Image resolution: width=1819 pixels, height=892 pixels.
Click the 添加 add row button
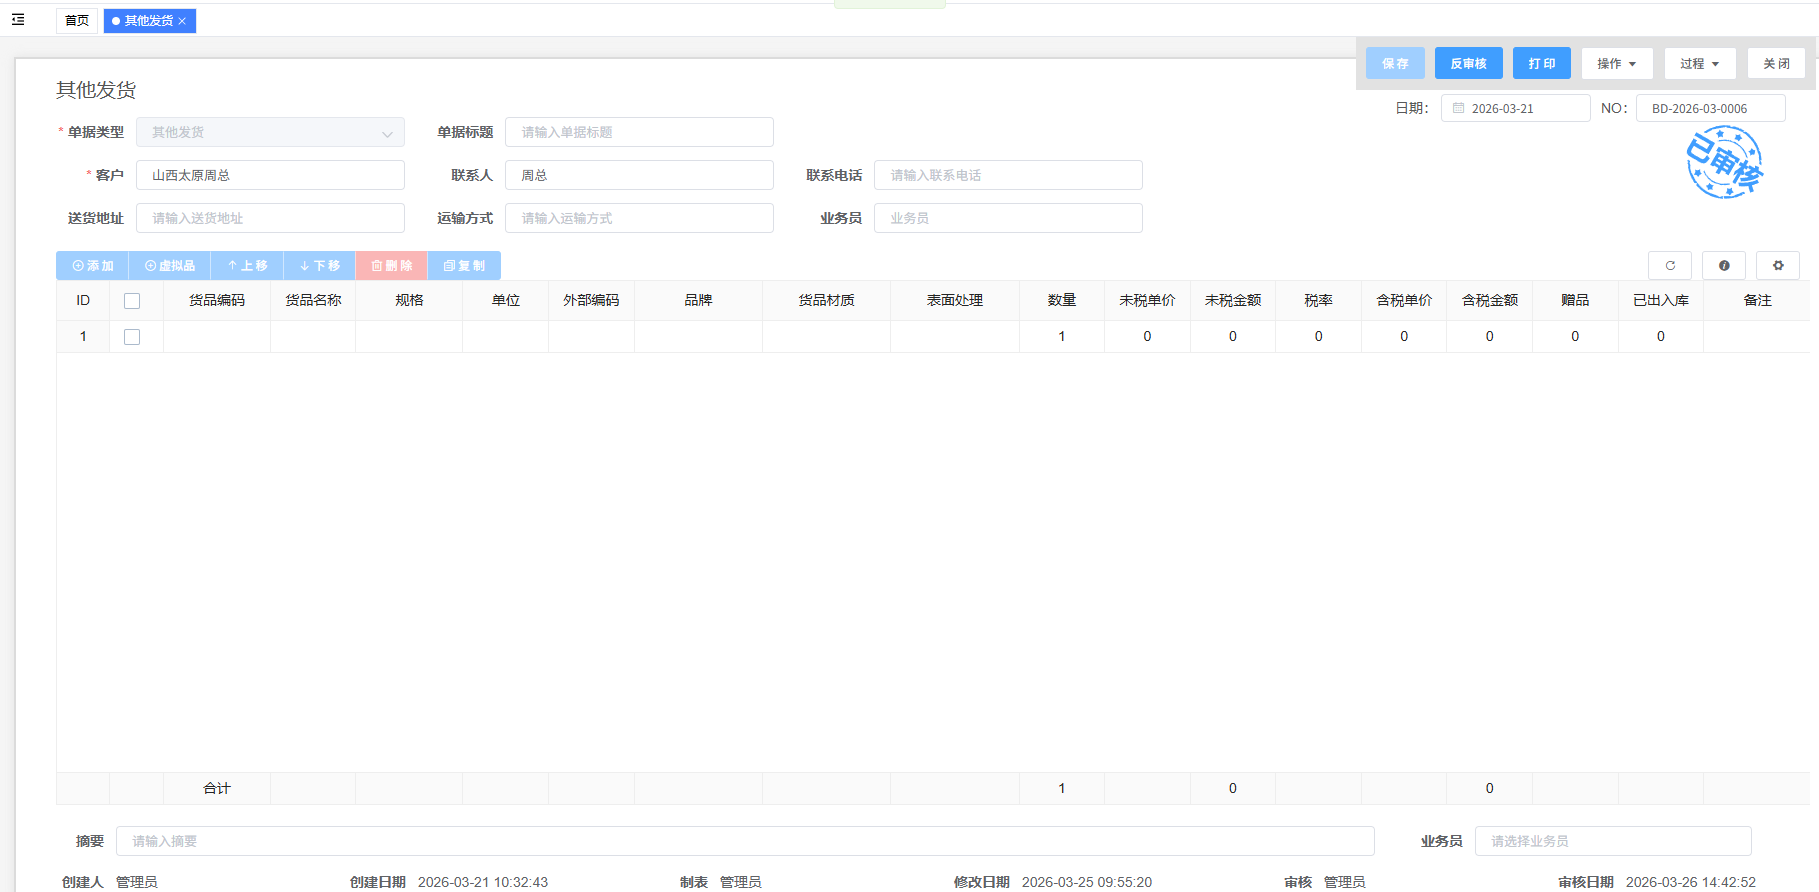tap(92, 266)
